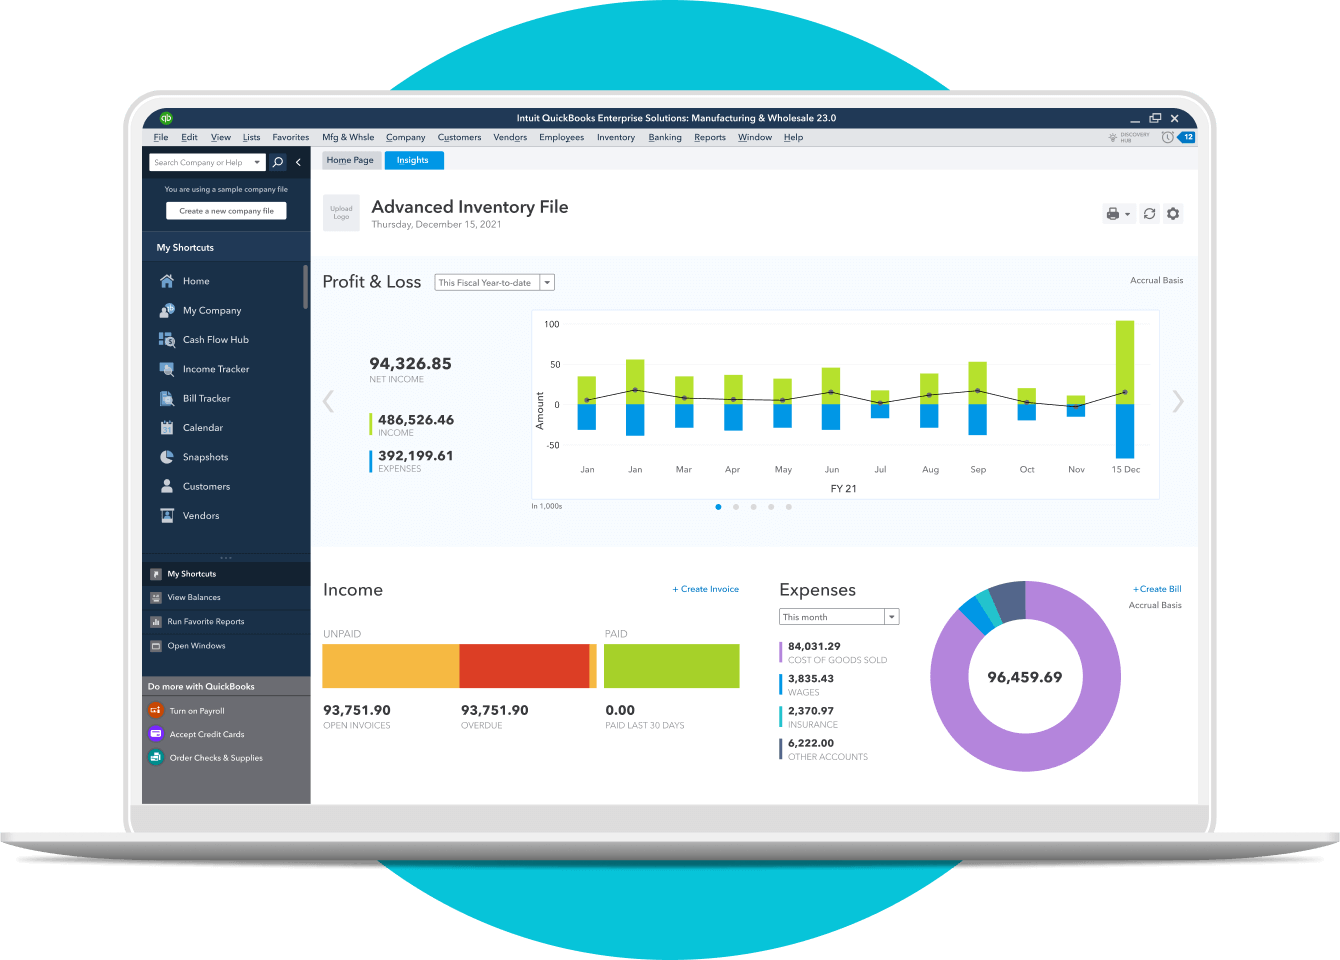Screen dimensions: 1340x960
Task: Select fifth chart pagination dot
Action: pyautogui.click(x=789, y=507)
